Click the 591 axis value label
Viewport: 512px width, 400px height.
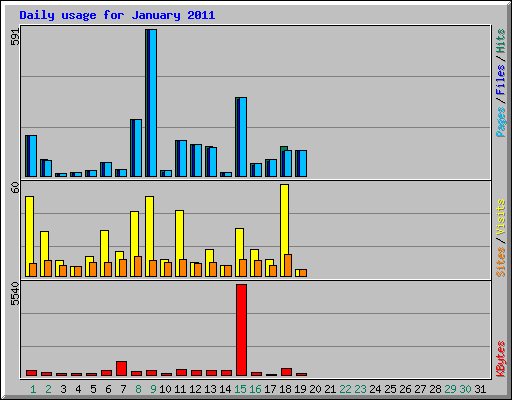[15, 36]
